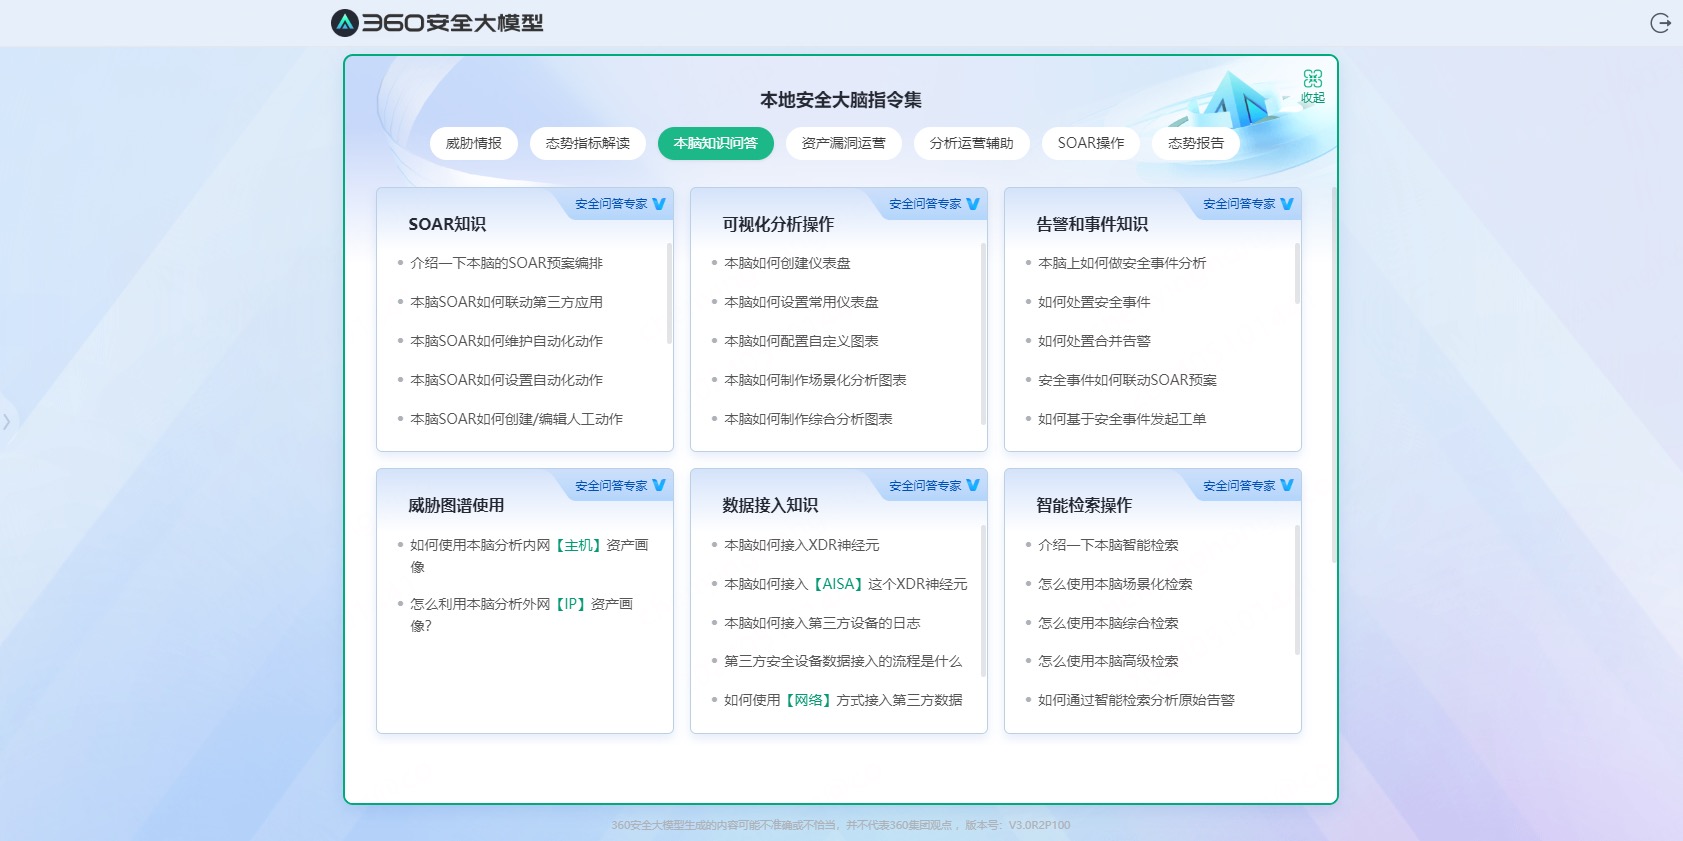Open the 分析运营辅助 tab
The width and height of the screenshot is (1683, 841).
tap(972, 143)
